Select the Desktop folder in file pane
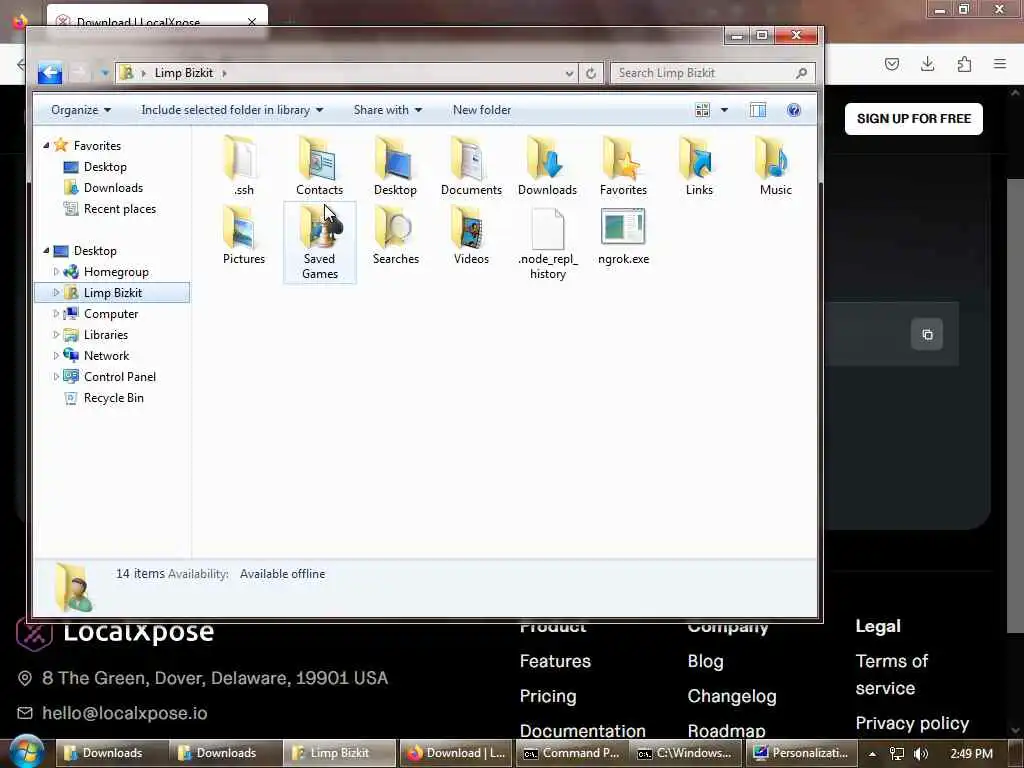Screen dimensions: 1024x768 395,165
